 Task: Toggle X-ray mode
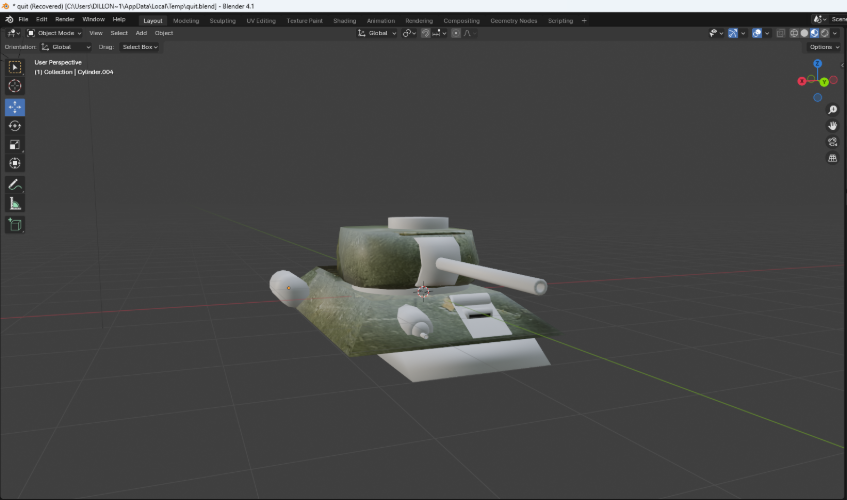781,33
